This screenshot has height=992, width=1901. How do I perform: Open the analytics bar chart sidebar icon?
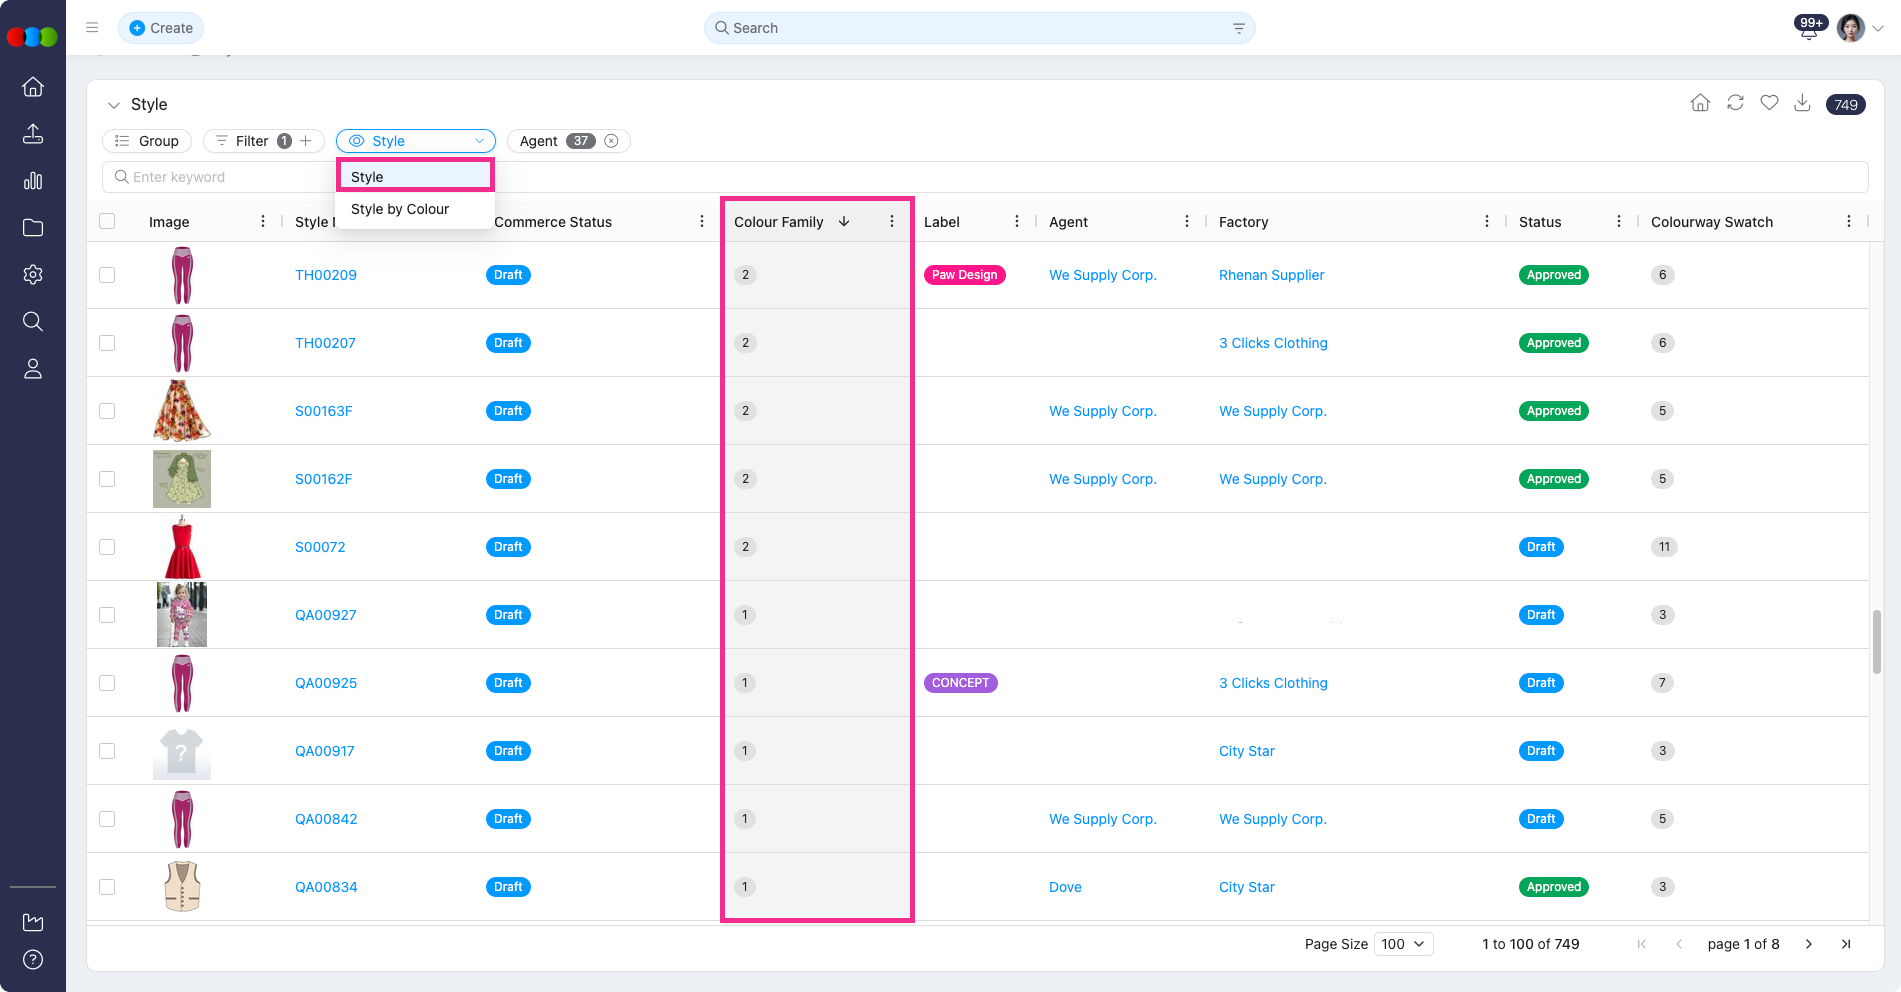pyautogui.click(x=33, y=181)
